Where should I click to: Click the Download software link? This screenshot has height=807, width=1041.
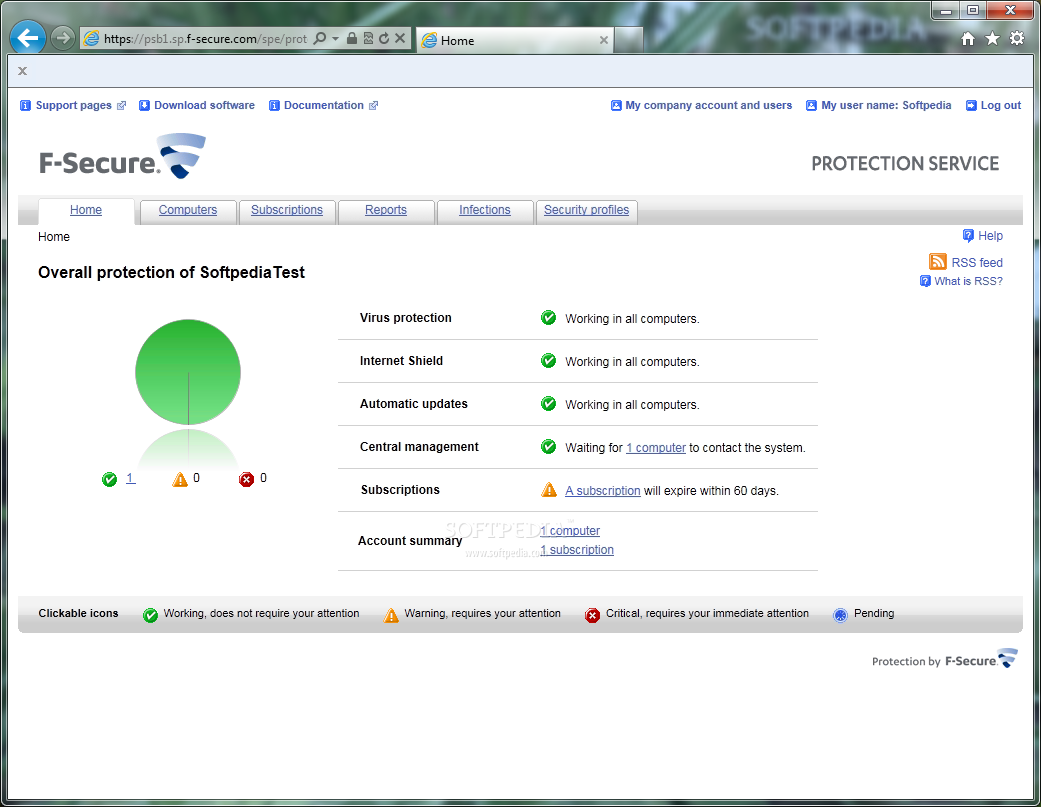204,106
